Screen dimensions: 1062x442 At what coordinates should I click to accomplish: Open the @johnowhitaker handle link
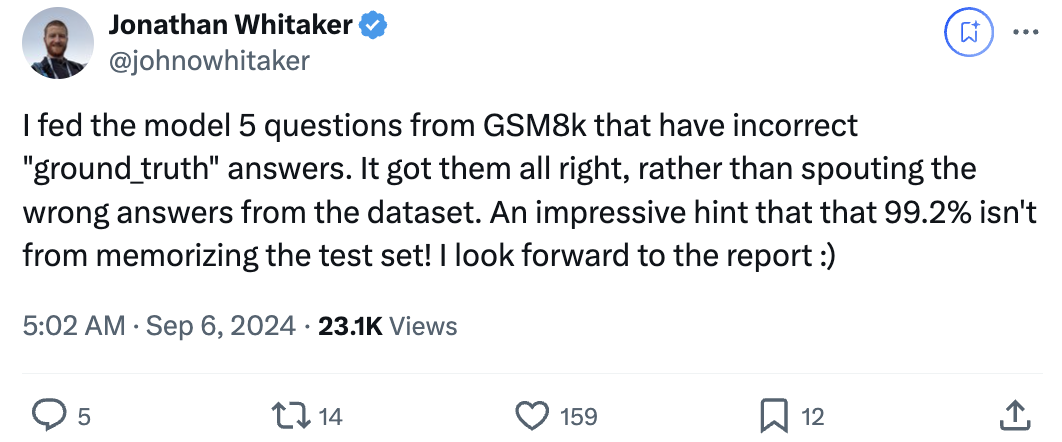(209, 61)
